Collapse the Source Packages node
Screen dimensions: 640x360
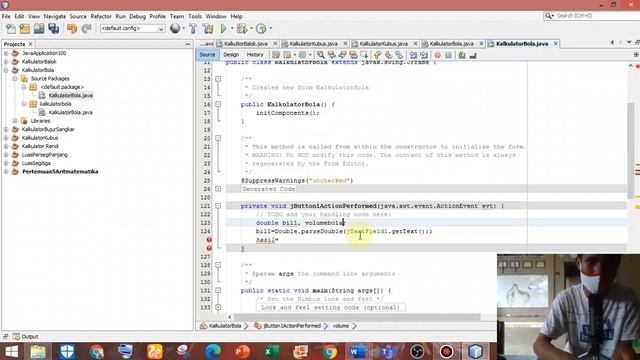pos(15,78)
